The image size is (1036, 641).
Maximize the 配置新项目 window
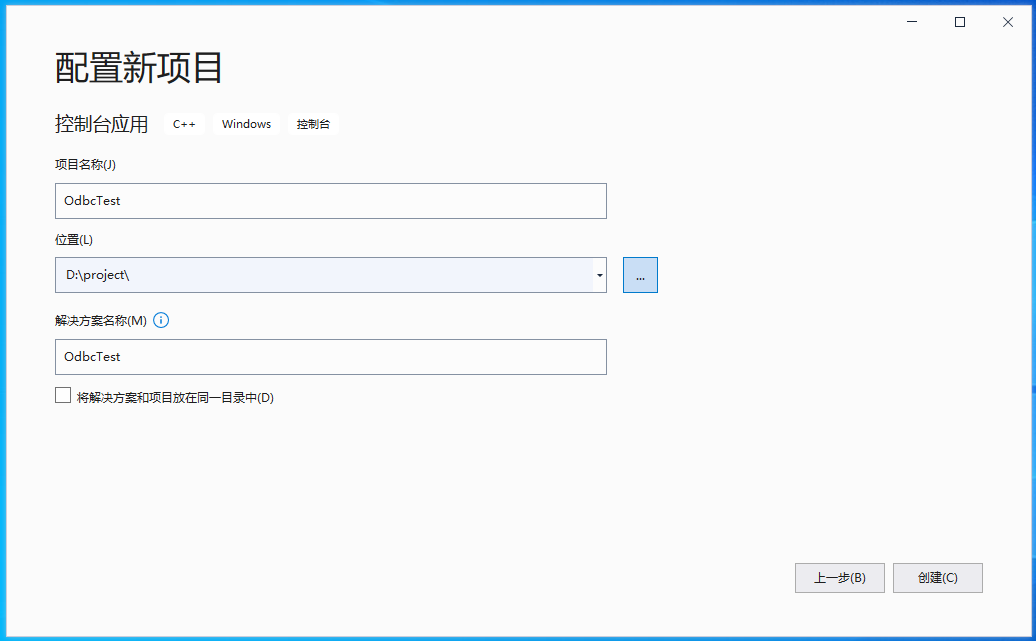click(960, 22)
